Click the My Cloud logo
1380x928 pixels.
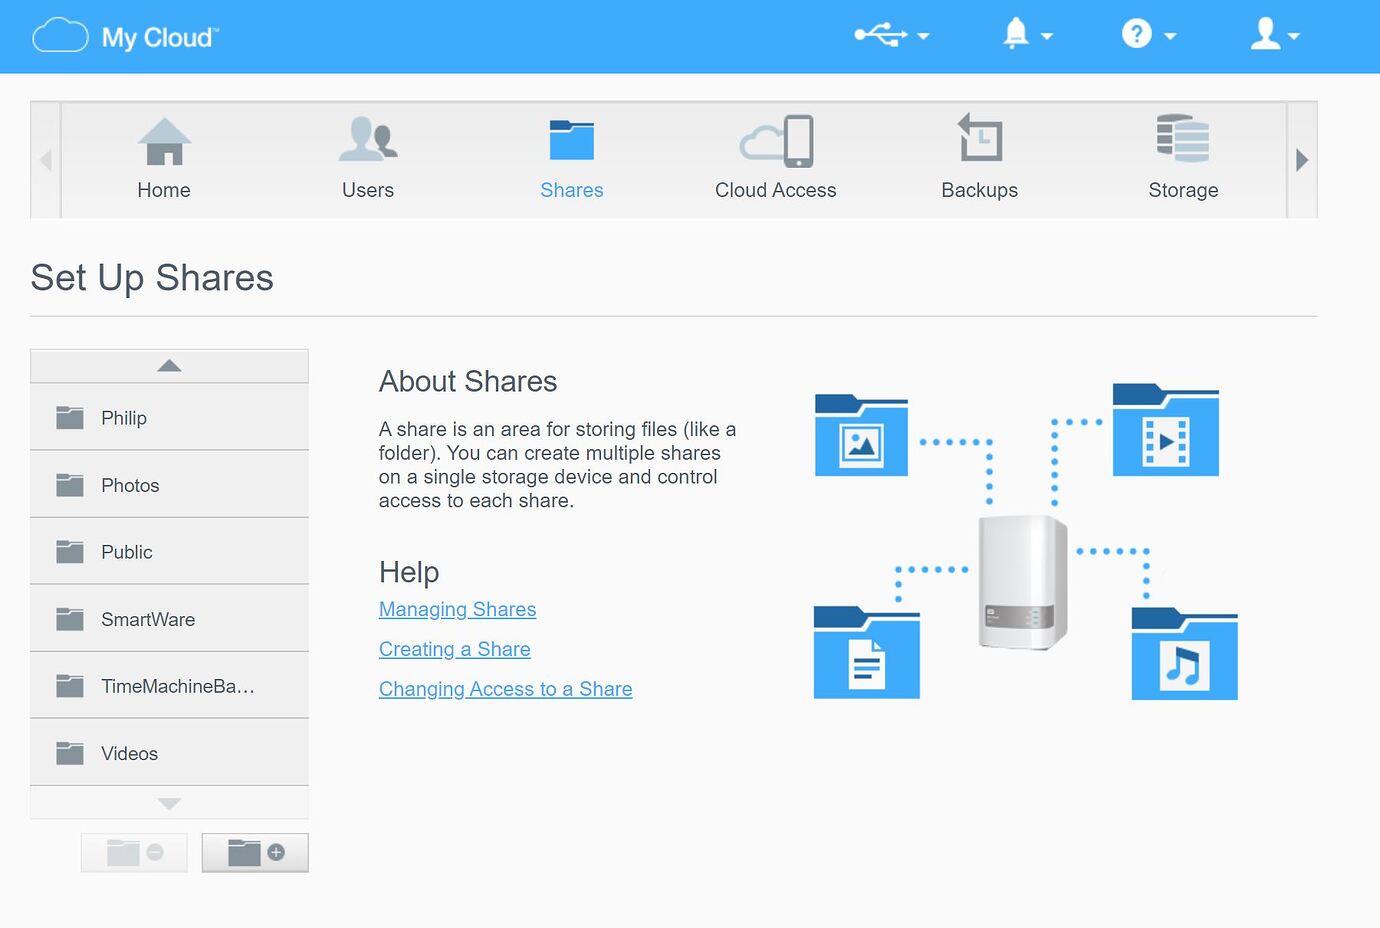[x=123, y=35]
